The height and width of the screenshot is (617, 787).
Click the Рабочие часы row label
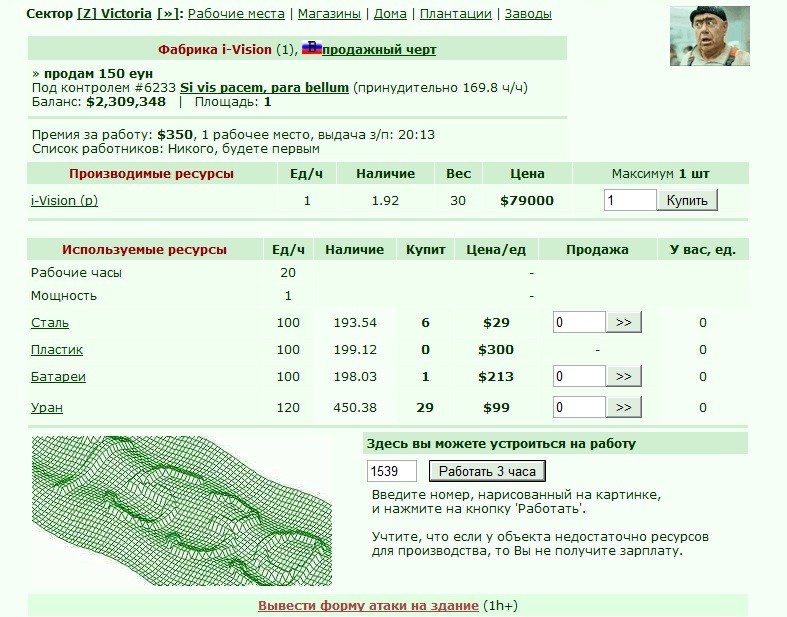(x=76, y=273)
